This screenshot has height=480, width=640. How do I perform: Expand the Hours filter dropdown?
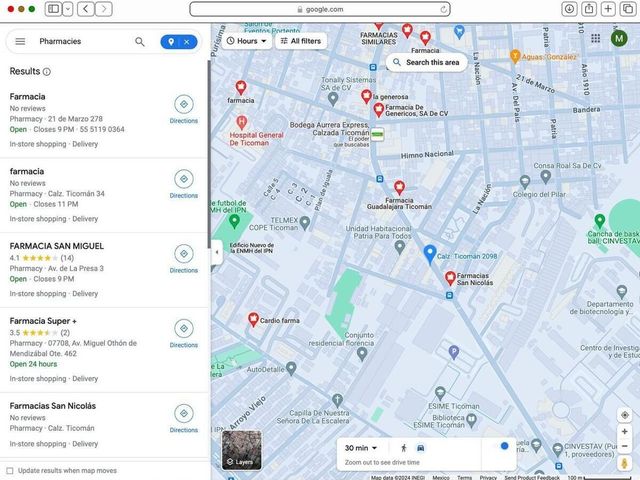pos(247,41)
